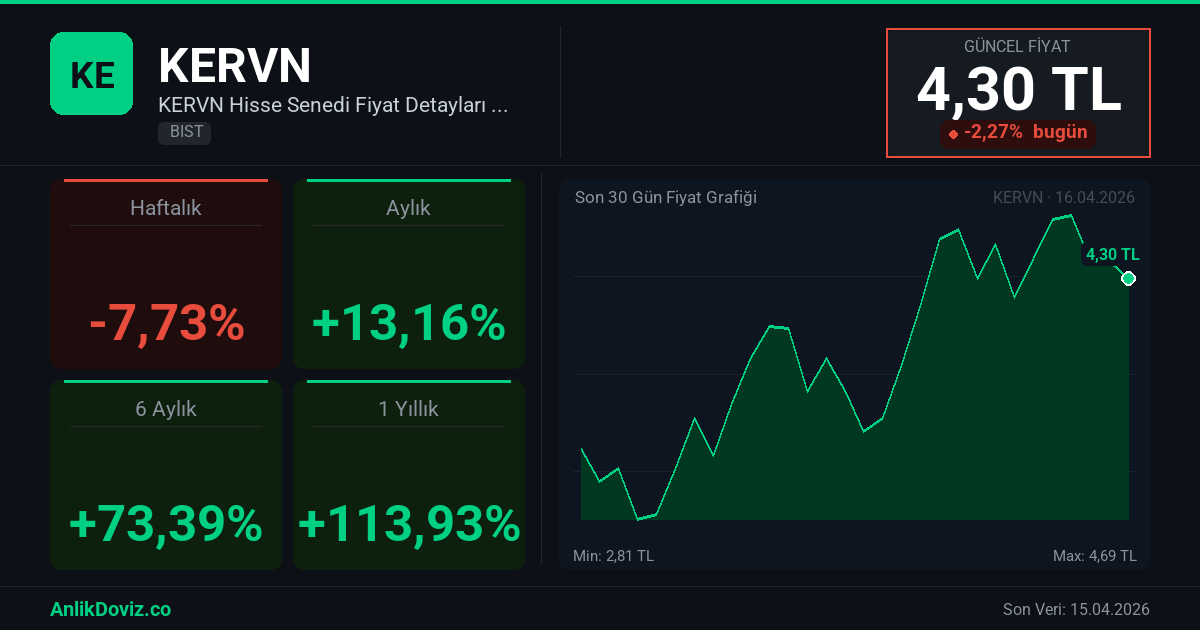Click the Son Veri date in the footer
This screenshot has width=1200, height=630.
1076,609
